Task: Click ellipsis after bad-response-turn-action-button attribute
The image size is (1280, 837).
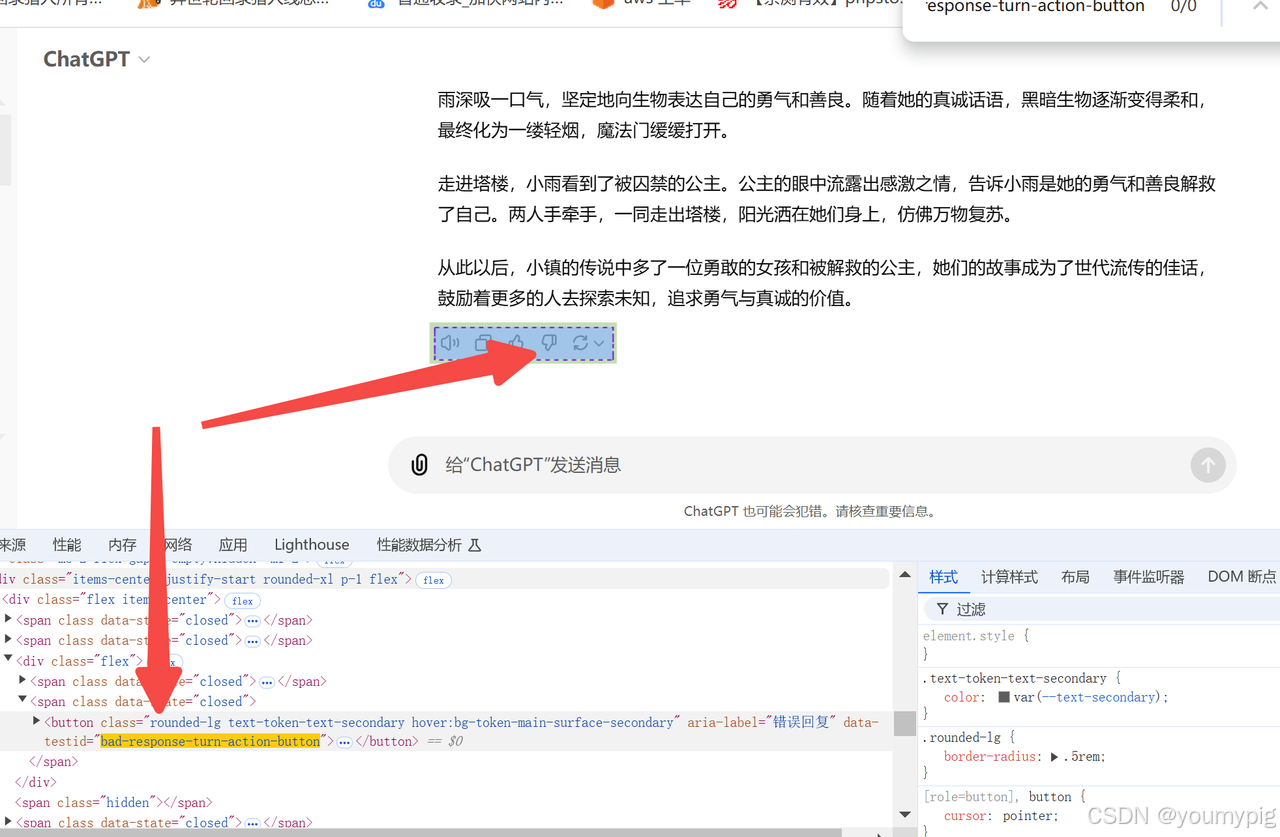Action: [x=344, y=742]
